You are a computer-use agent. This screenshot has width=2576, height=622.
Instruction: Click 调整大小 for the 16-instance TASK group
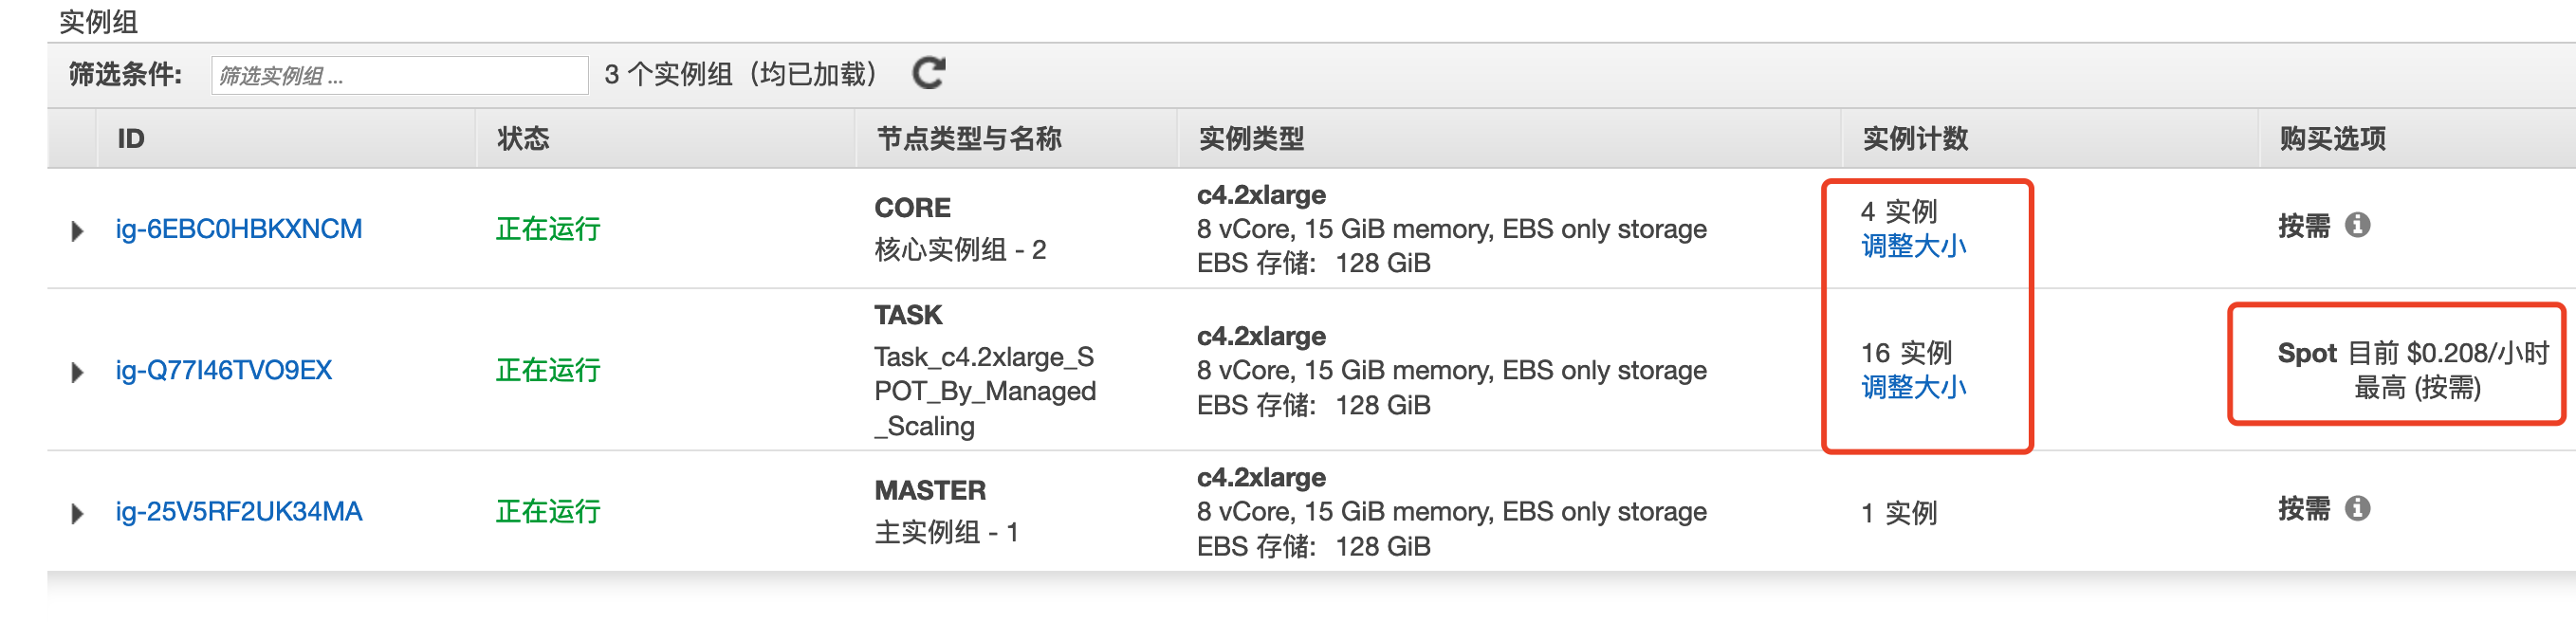pos(1912,388)
